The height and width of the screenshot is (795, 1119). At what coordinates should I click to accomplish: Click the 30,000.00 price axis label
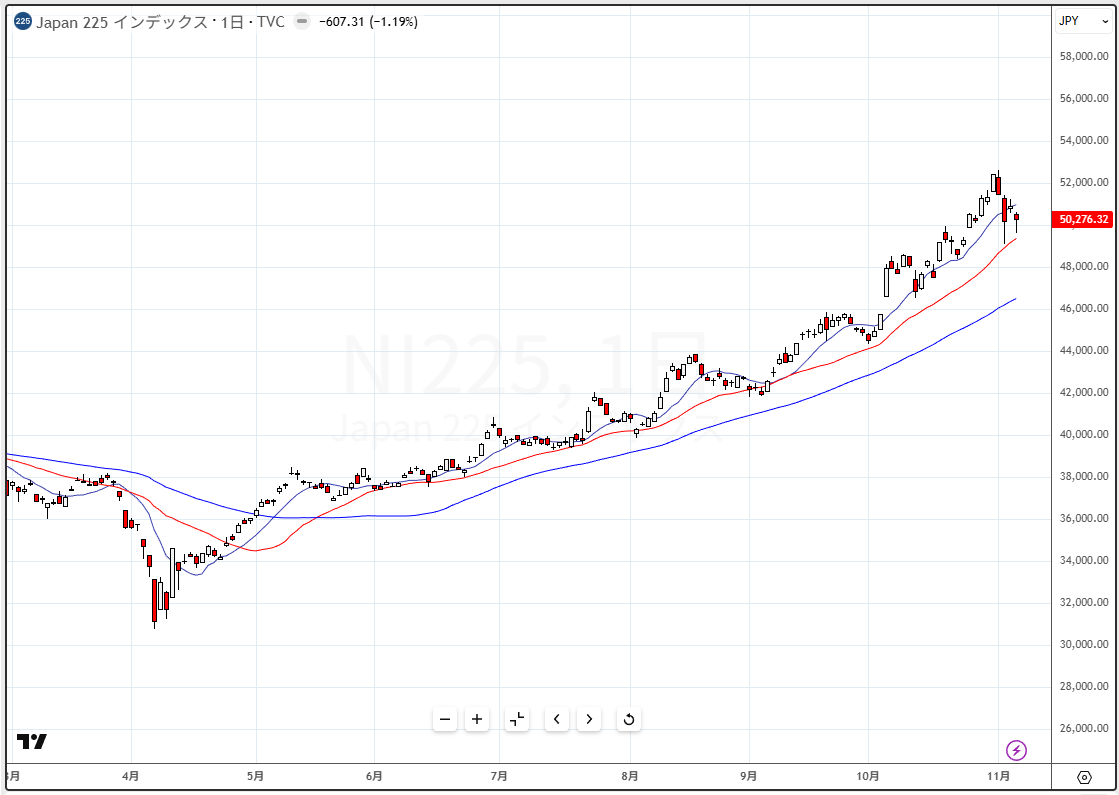click(1082, 645)
